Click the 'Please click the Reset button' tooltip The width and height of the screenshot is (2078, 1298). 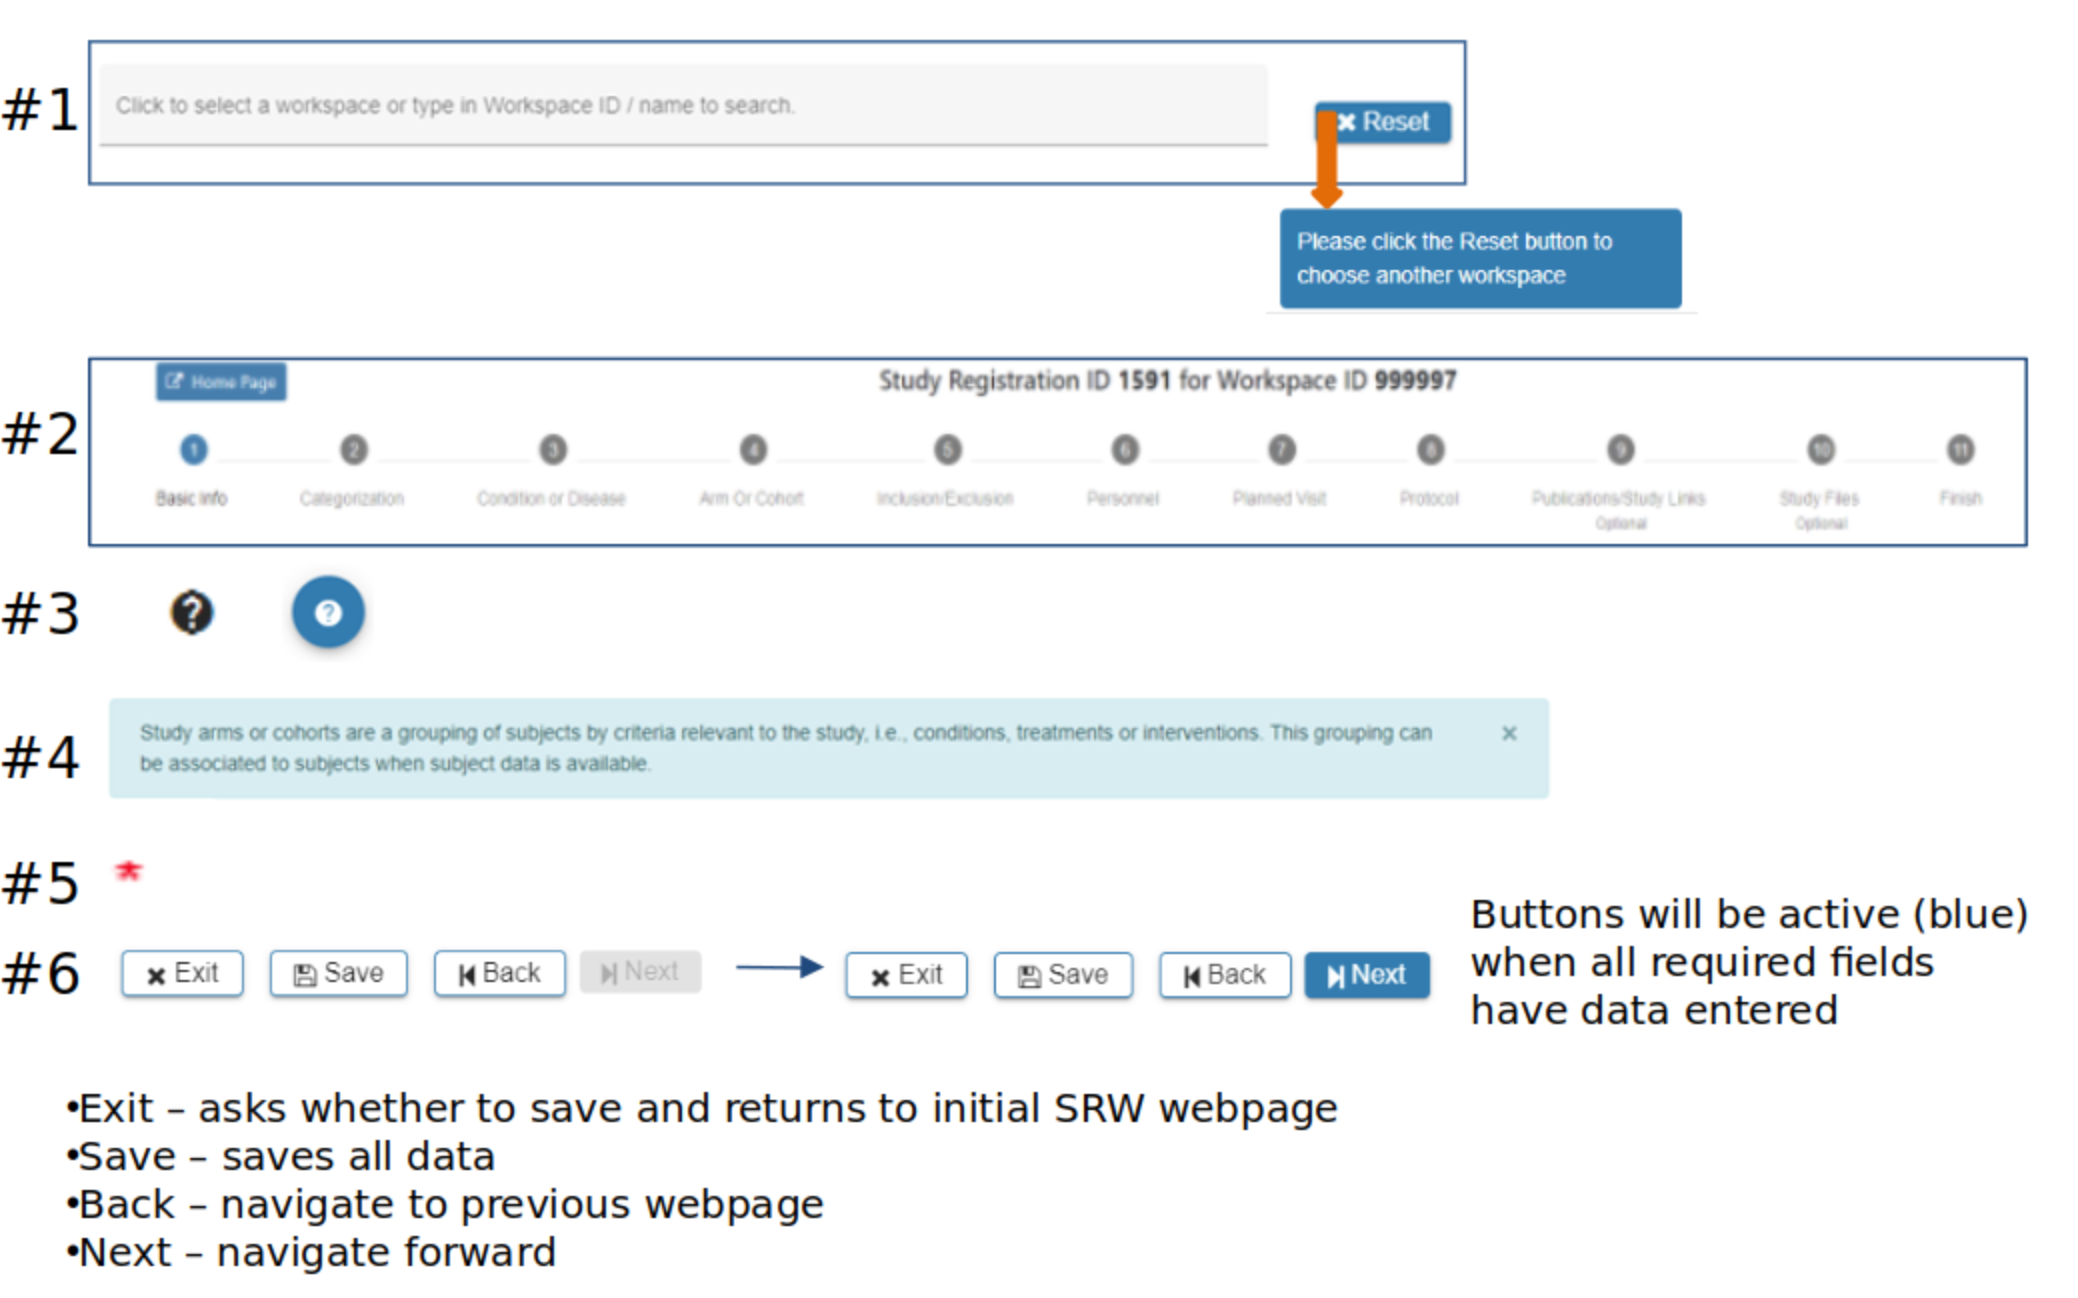click(1480, 258)
